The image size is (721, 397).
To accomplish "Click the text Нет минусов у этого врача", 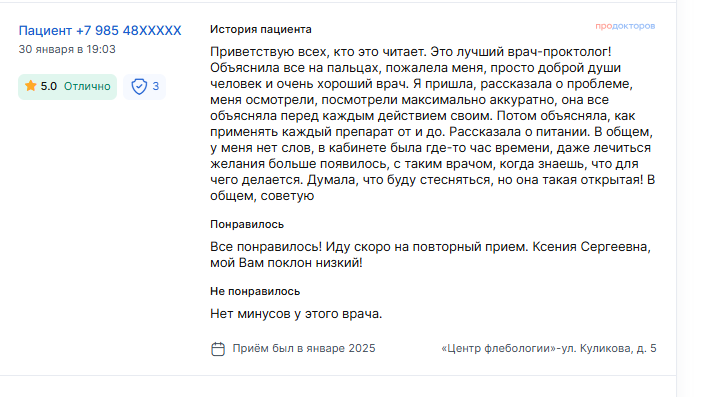I will point(296,314).
